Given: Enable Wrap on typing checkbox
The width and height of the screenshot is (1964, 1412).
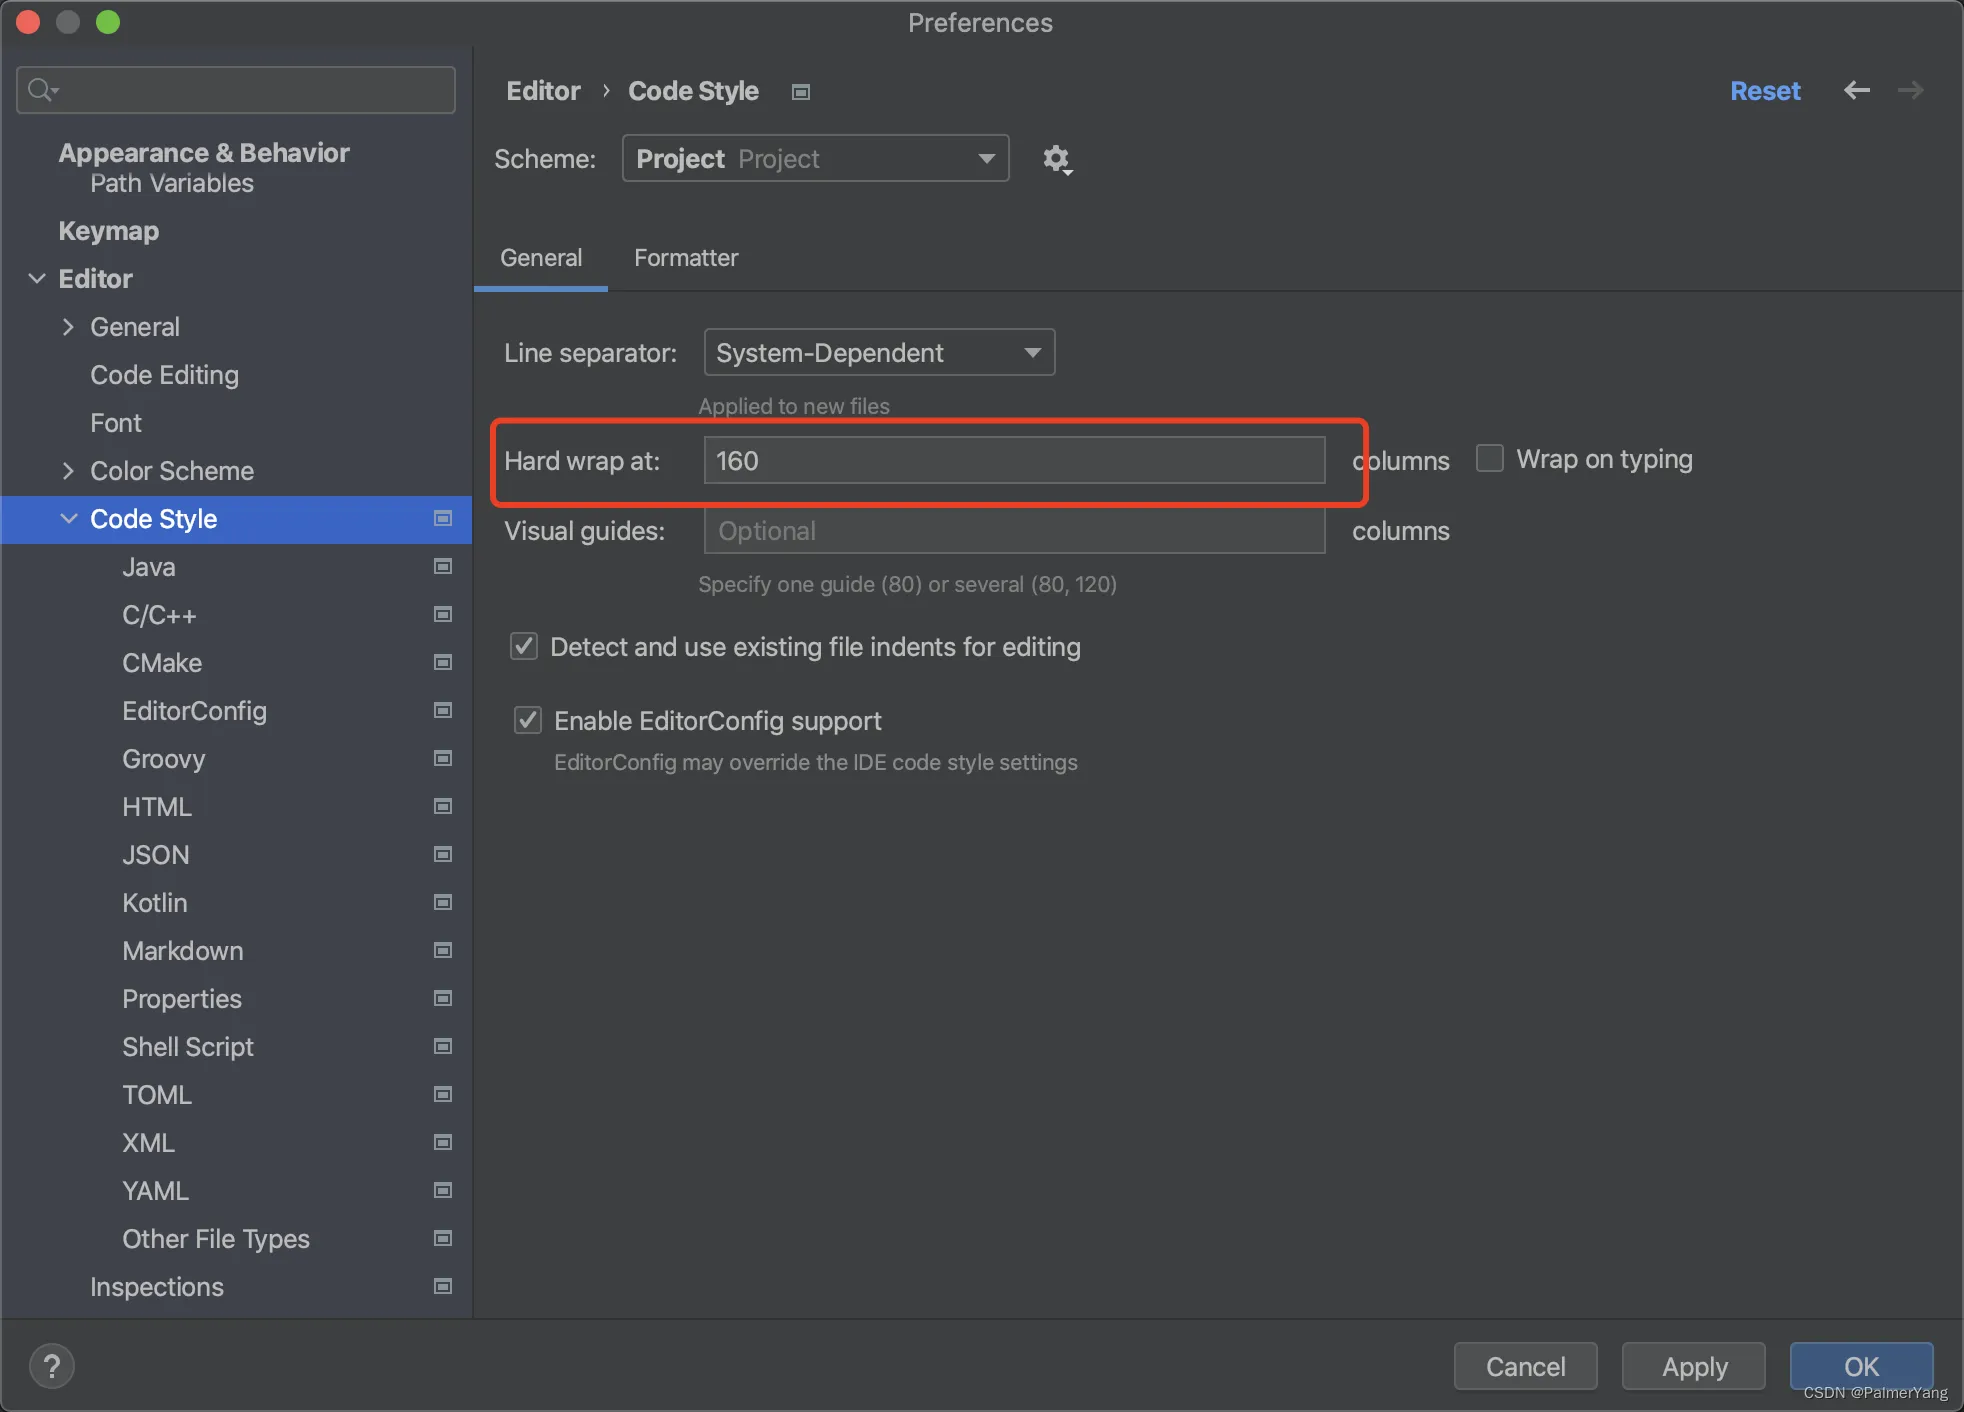Looking at the screenshot, I should pyautogui.click(x=1490, y=459).
